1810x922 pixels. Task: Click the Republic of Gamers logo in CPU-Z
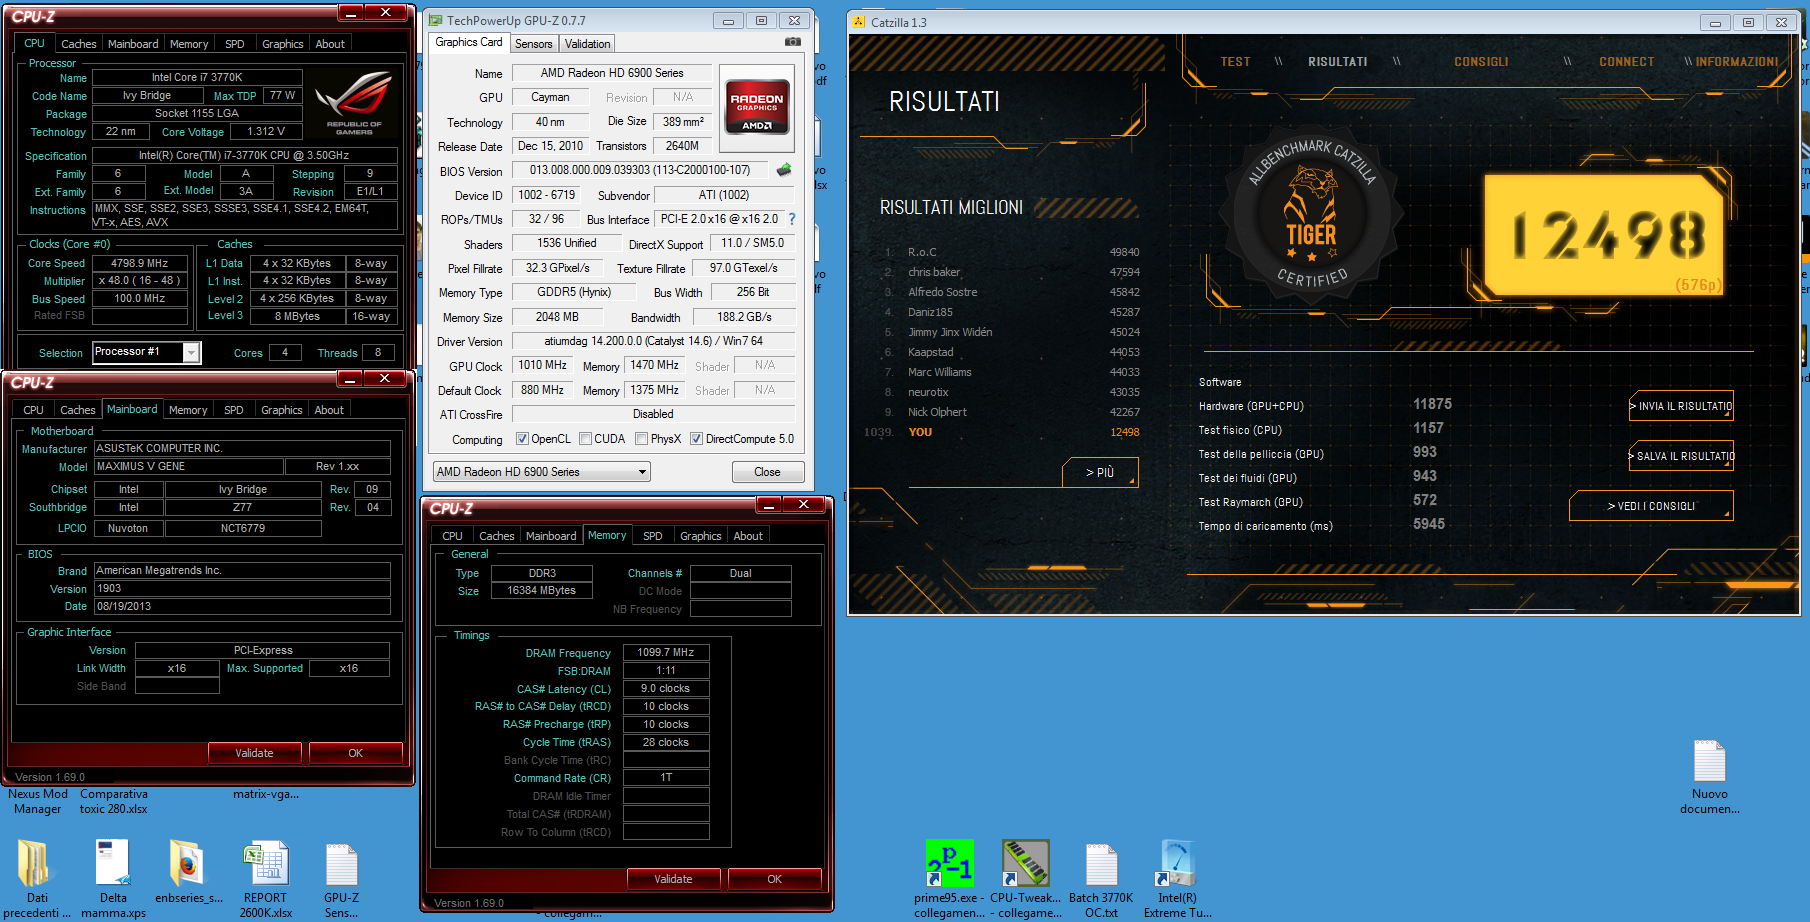(x=353, y=104)
